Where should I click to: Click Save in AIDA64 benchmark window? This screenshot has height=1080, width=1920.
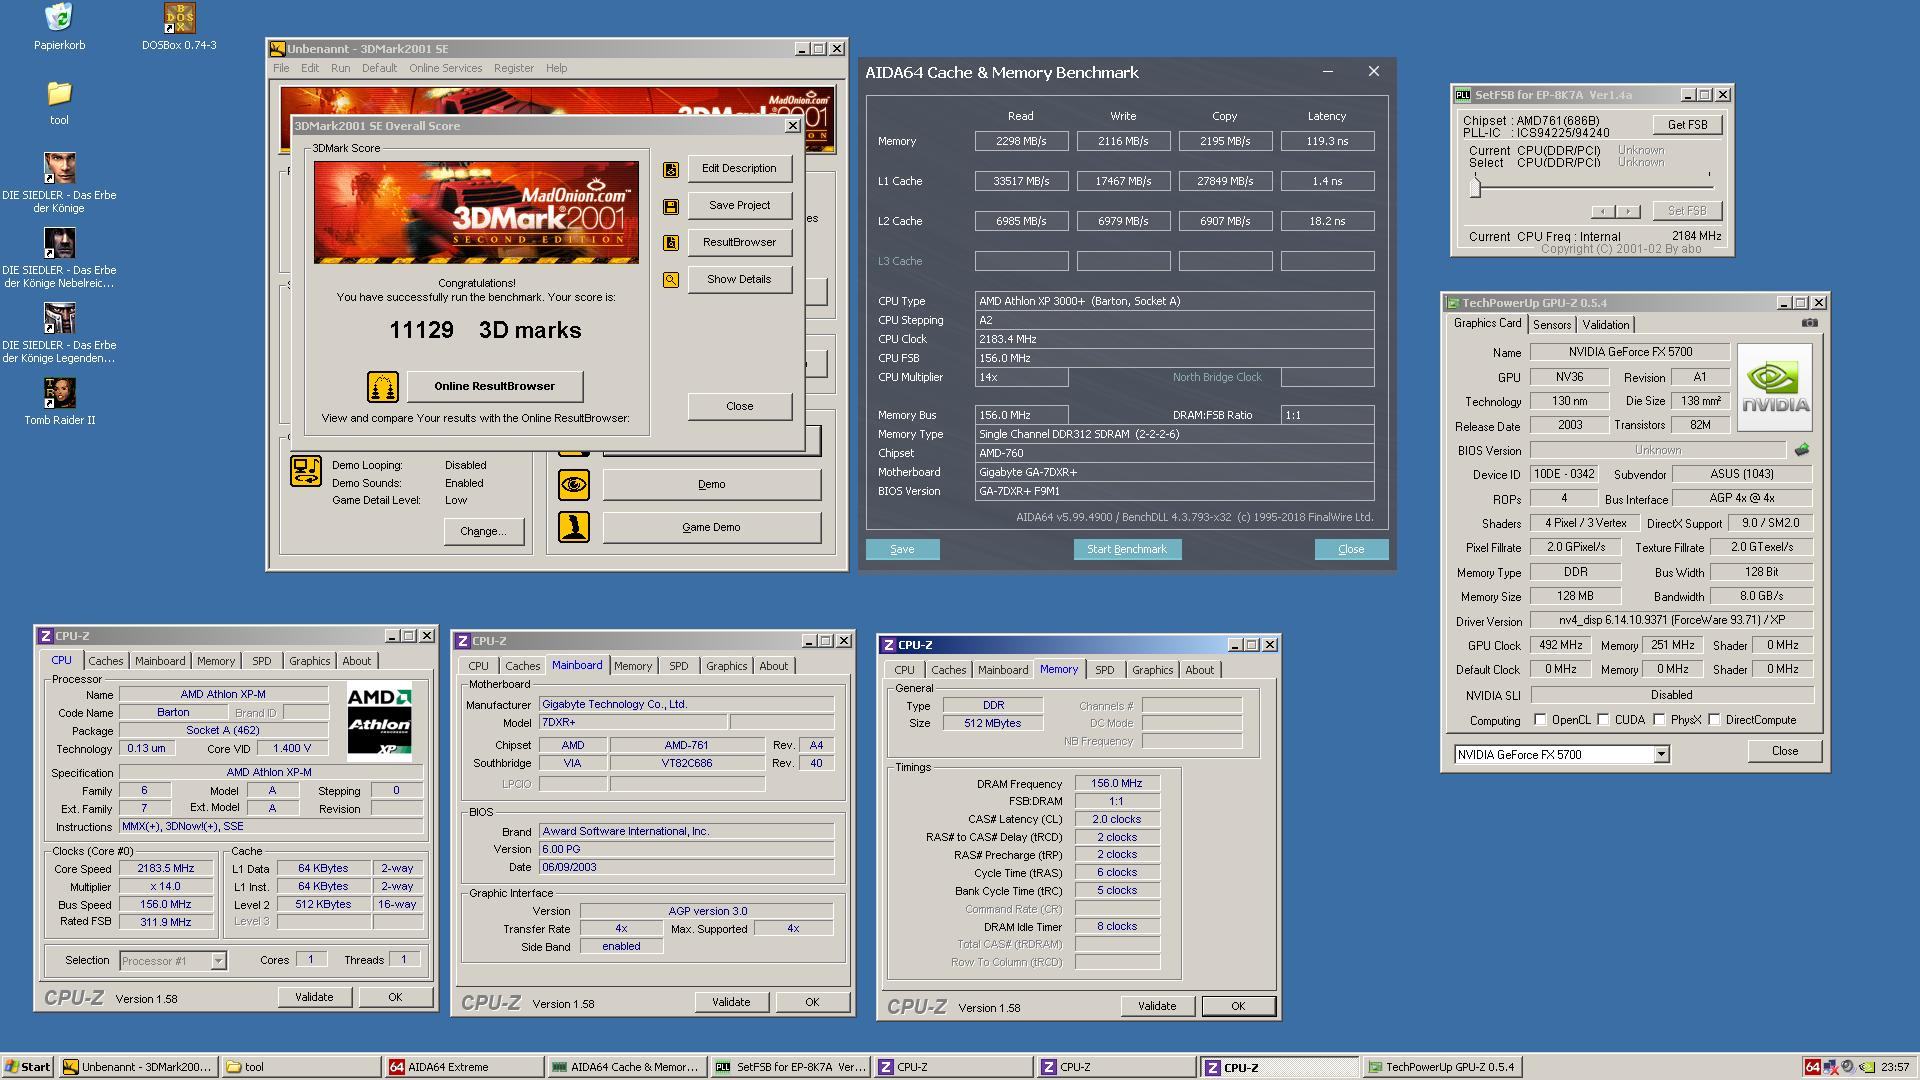click(902, 549)
